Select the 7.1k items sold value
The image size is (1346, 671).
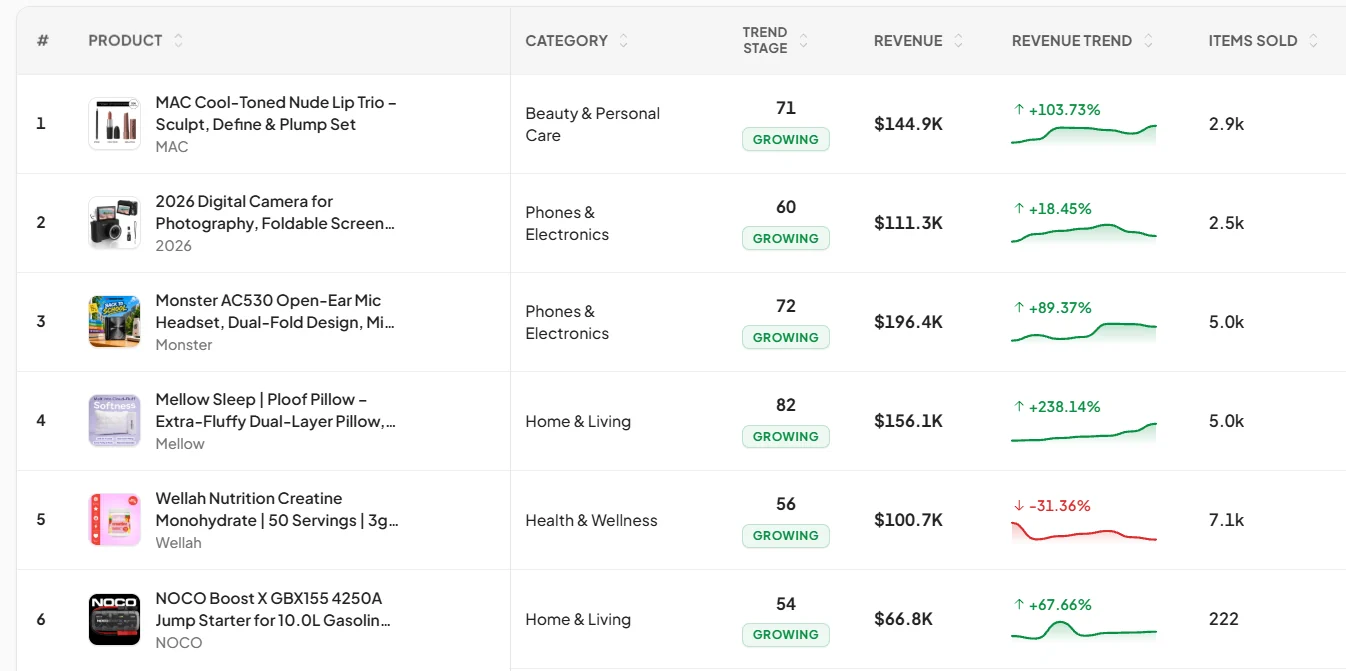[x=1226, y=520]
